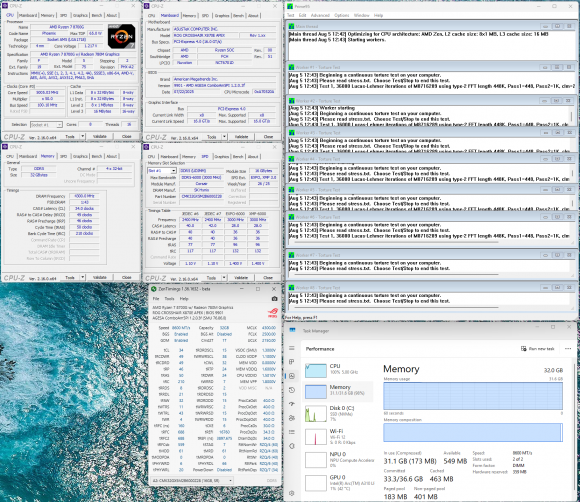Switch to About tab in CPU-Z Memory window
The width and height of the screenshot is (580, 502).
(112, 156)
